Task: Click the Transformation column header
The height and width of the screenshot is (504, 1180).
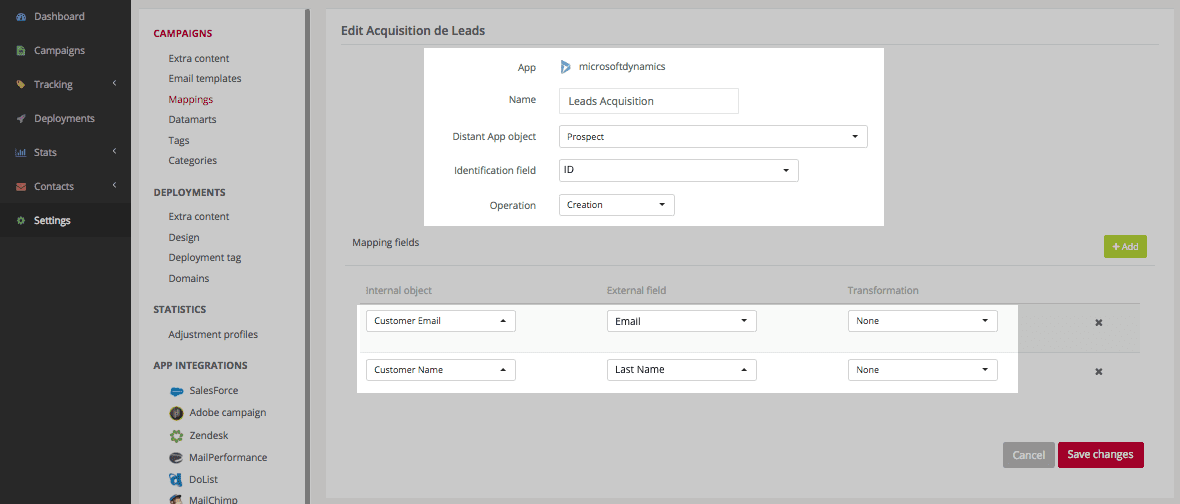Action: point(883,290)
